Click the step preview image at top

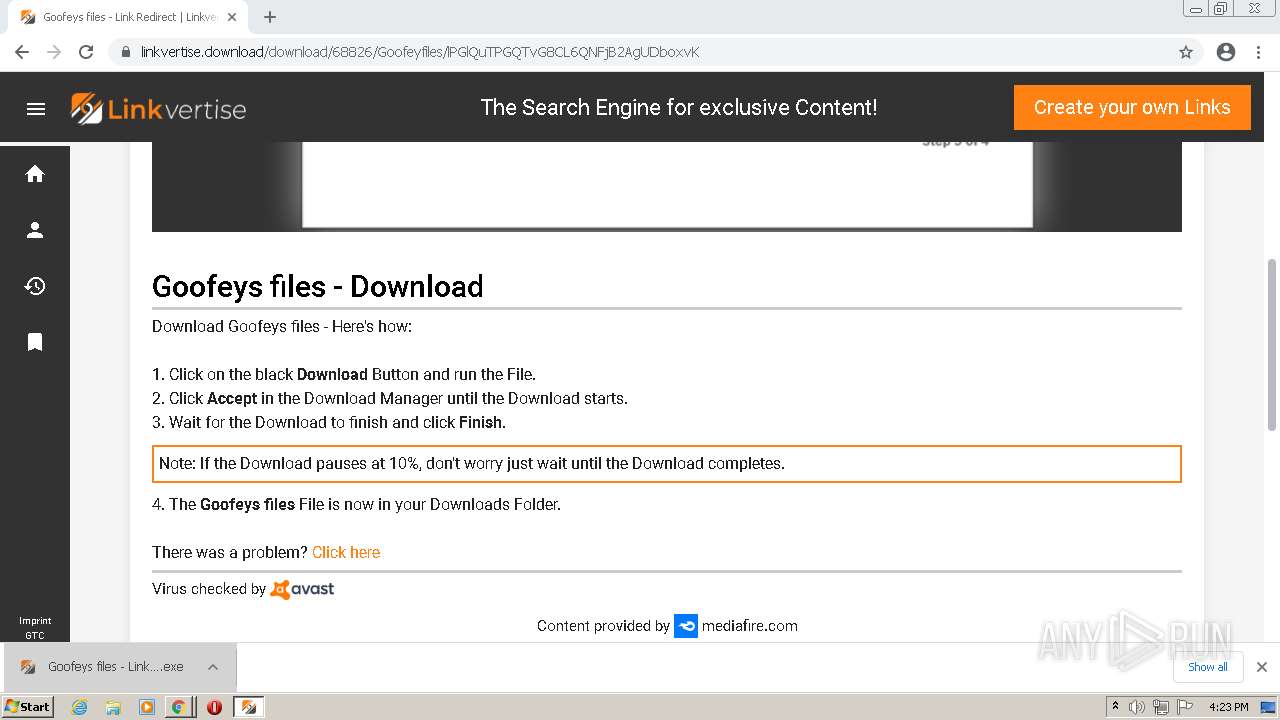pyautogui.click(x=667, y=187)
